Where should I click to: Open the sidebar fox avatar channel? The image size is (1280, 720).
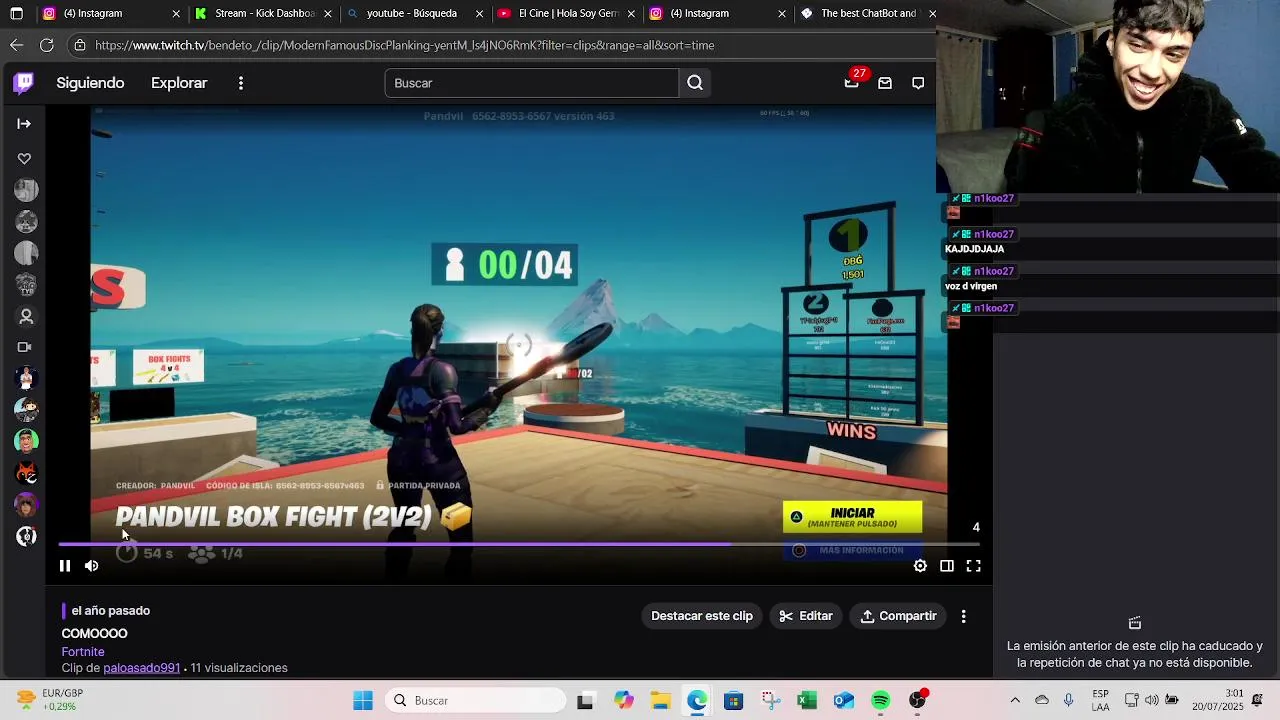[26, 473]
